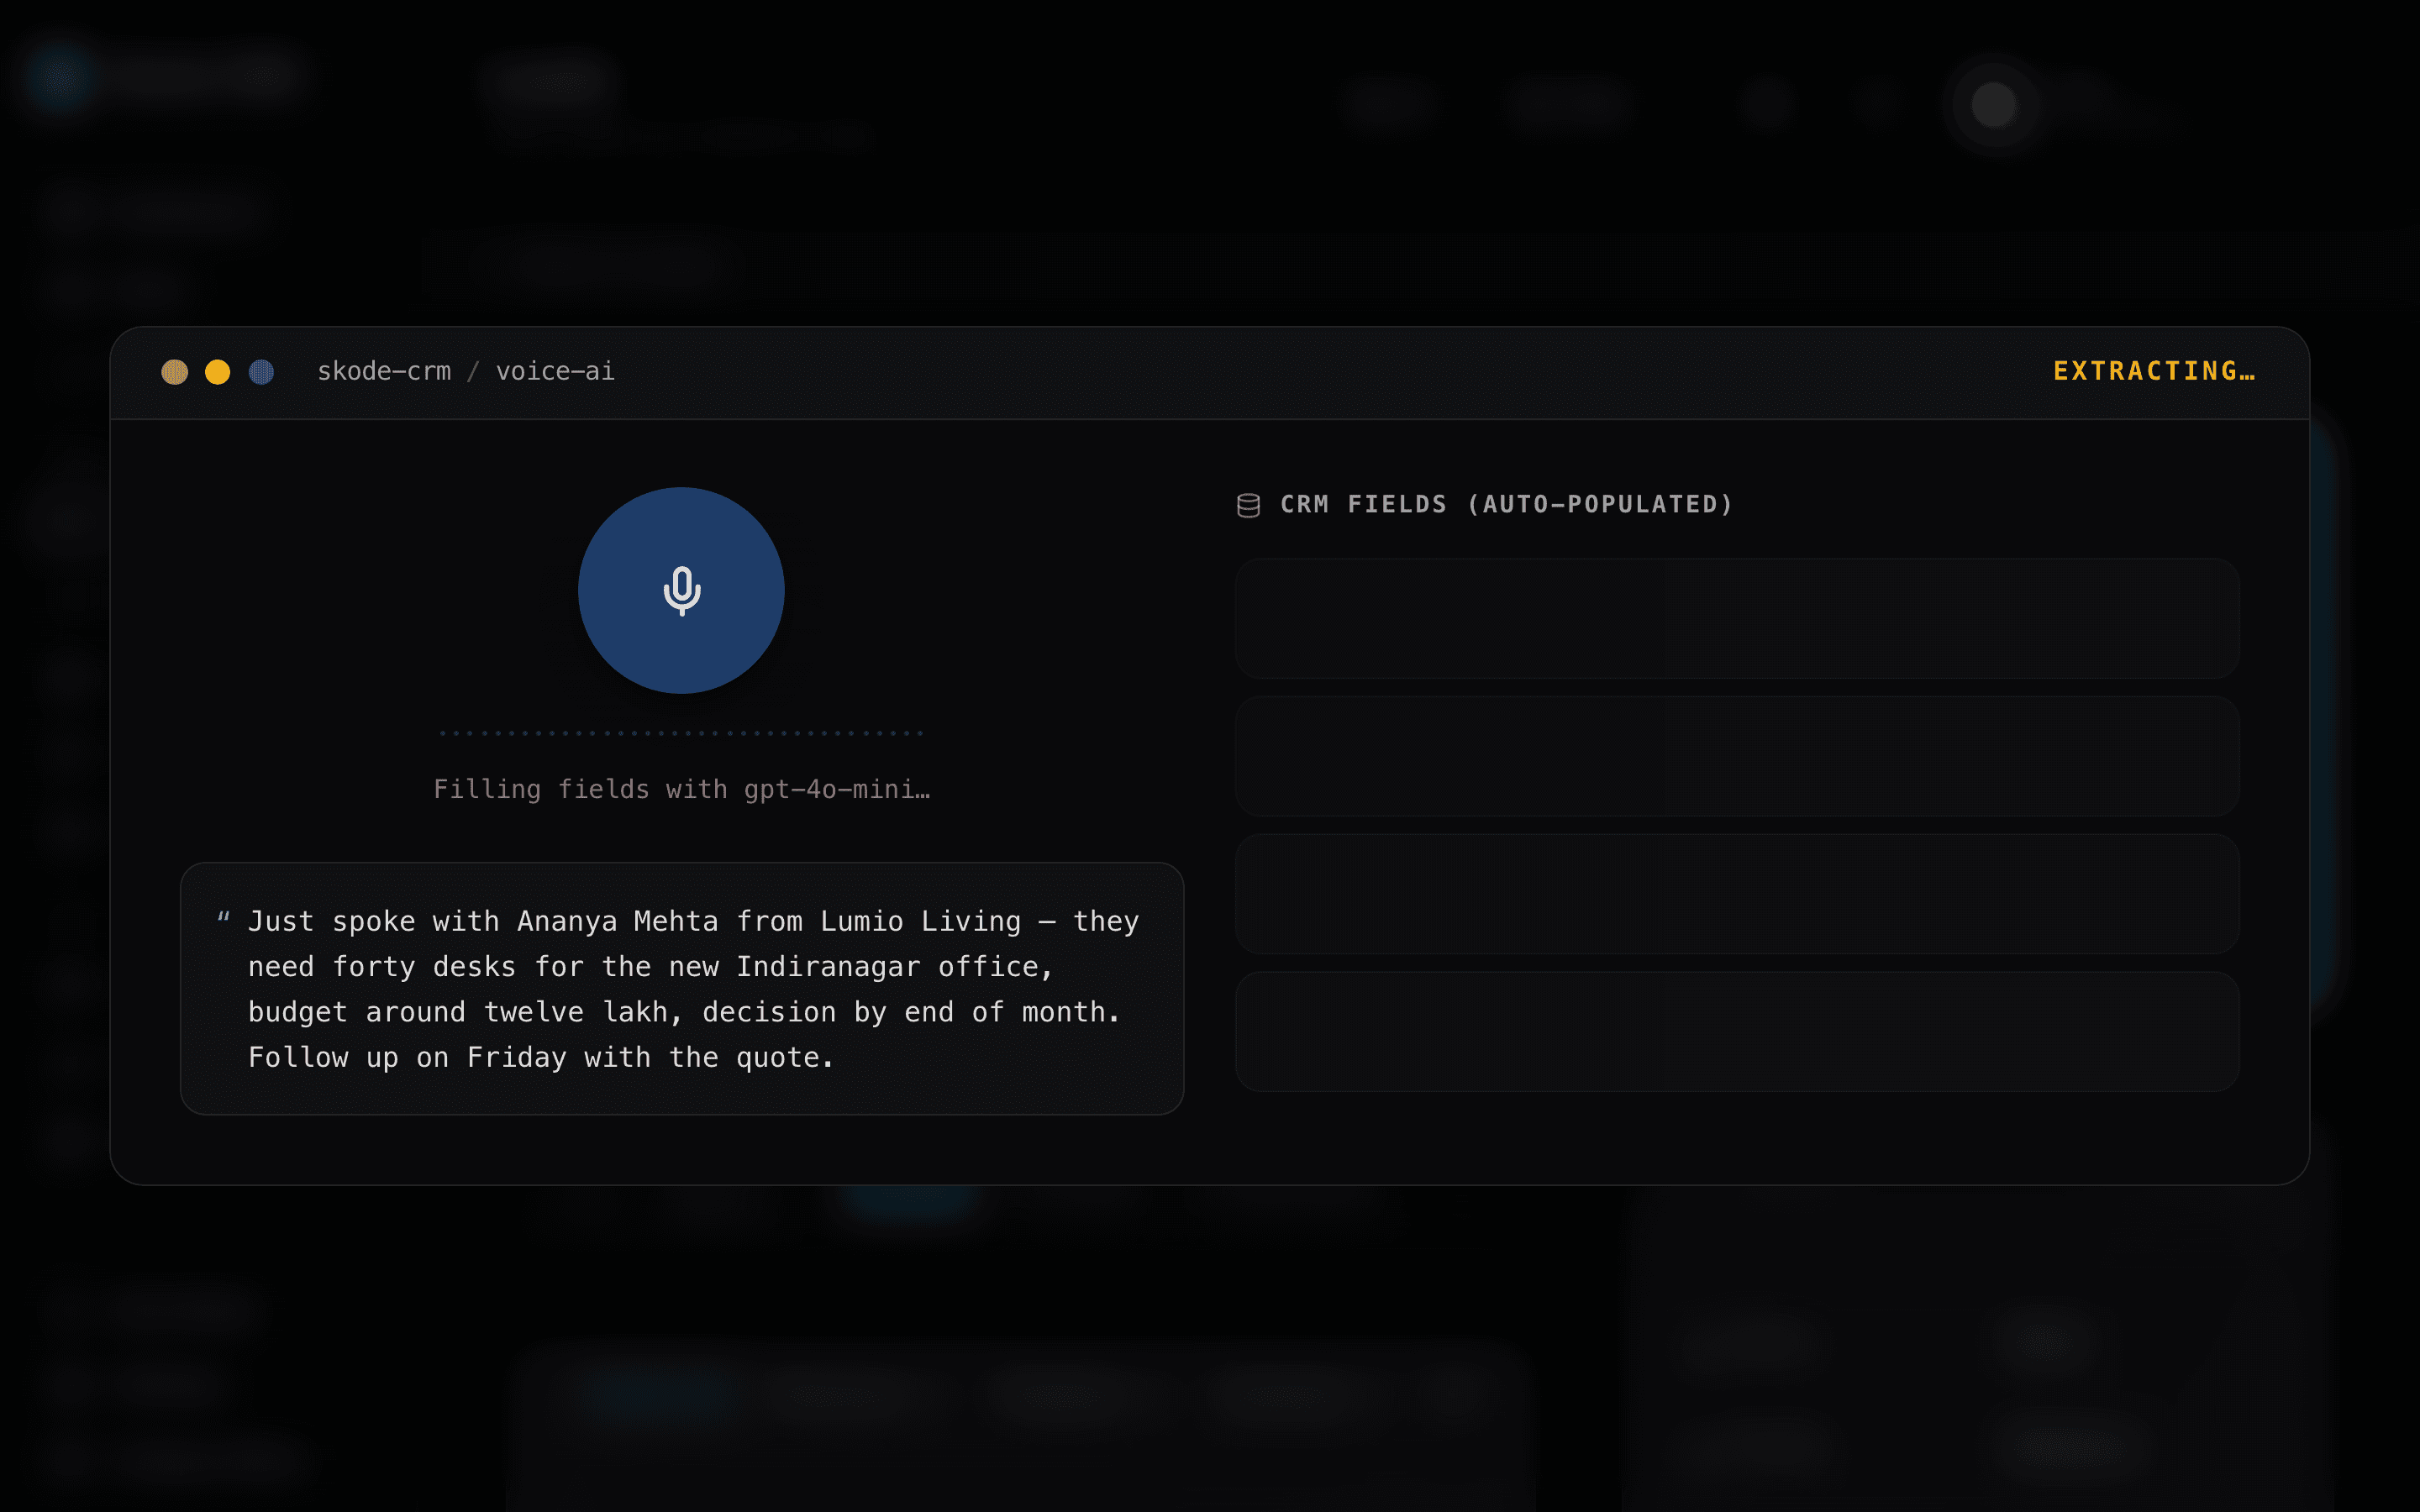
Task: Click the first muted-orange window dot
Action: pos(175,372)
